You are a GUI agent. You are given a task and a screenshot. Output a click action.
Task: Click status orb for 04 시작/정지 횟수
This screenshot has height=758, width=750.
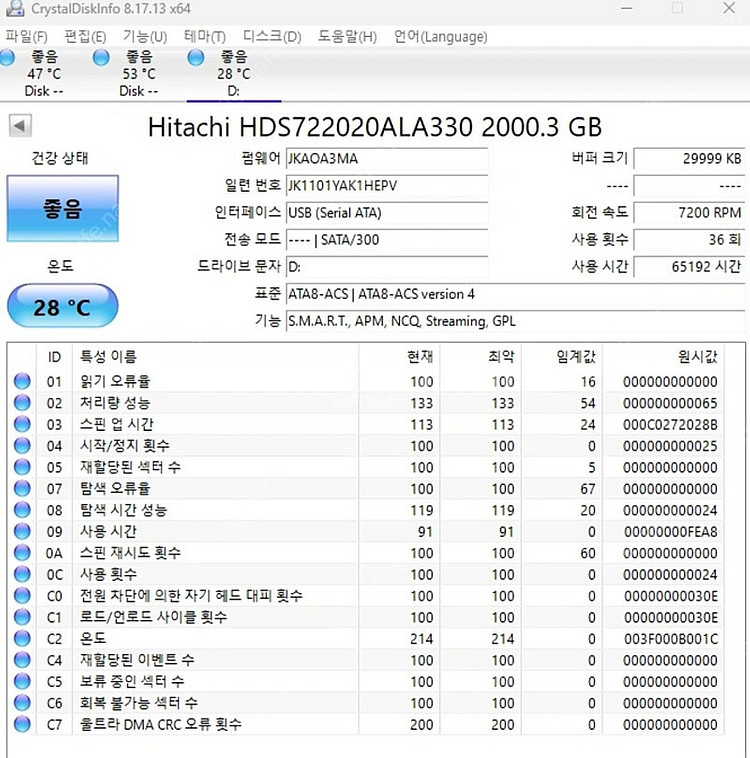22,446
